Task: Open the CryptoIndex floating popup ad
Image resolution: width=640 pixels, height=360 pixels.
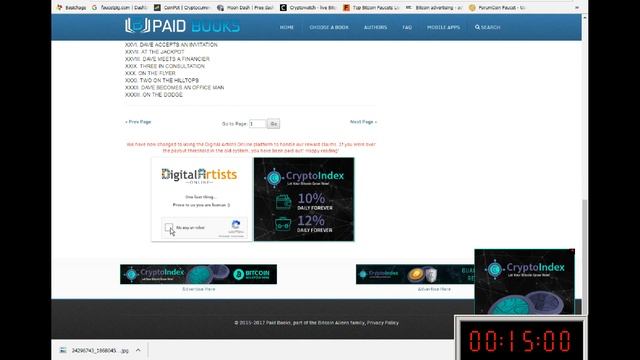Action: (x=524, y=282)
